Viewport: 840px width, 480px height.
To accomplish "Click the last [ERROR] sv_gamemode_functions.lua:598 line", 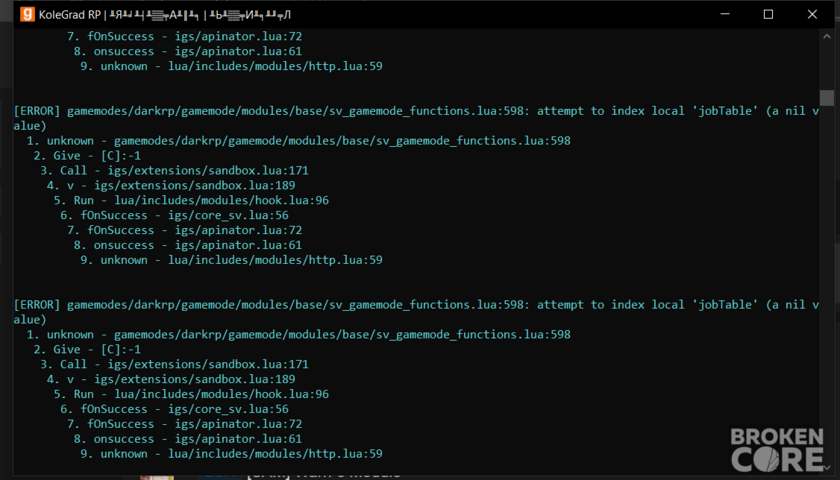I will [416, 312].
